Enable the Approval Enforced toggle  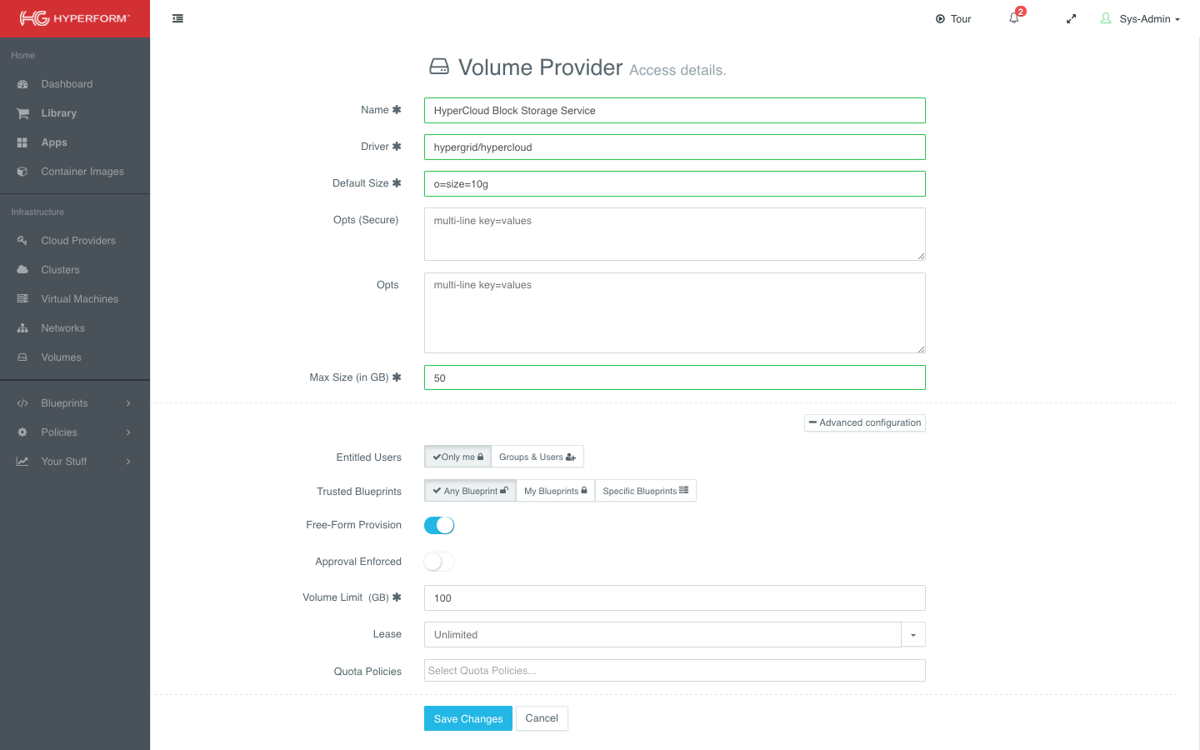[439, 562]
